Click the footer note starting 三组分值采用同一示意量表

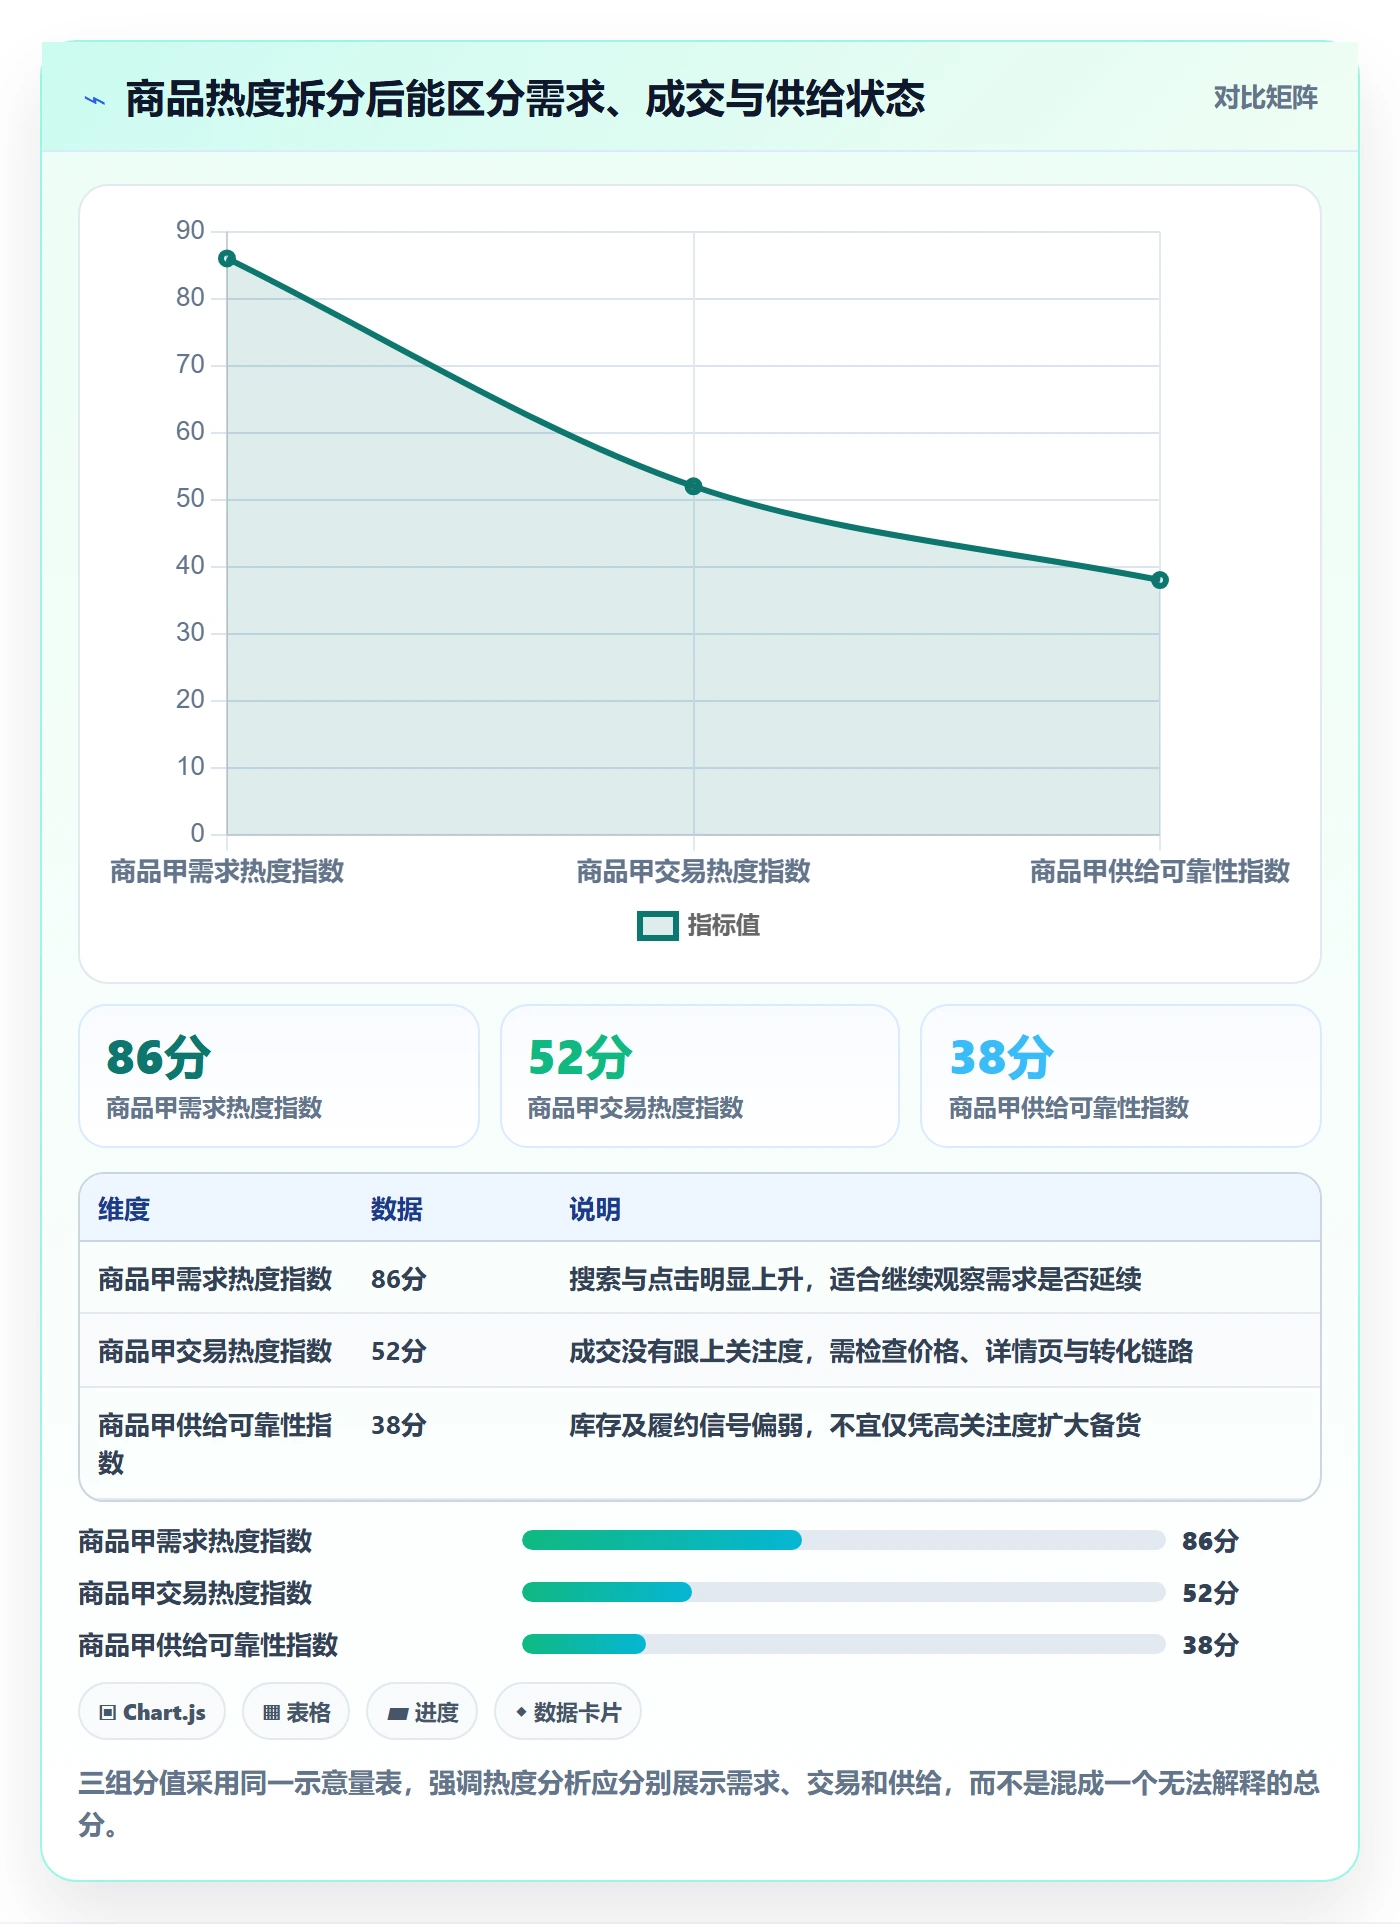coord(699,1803)
